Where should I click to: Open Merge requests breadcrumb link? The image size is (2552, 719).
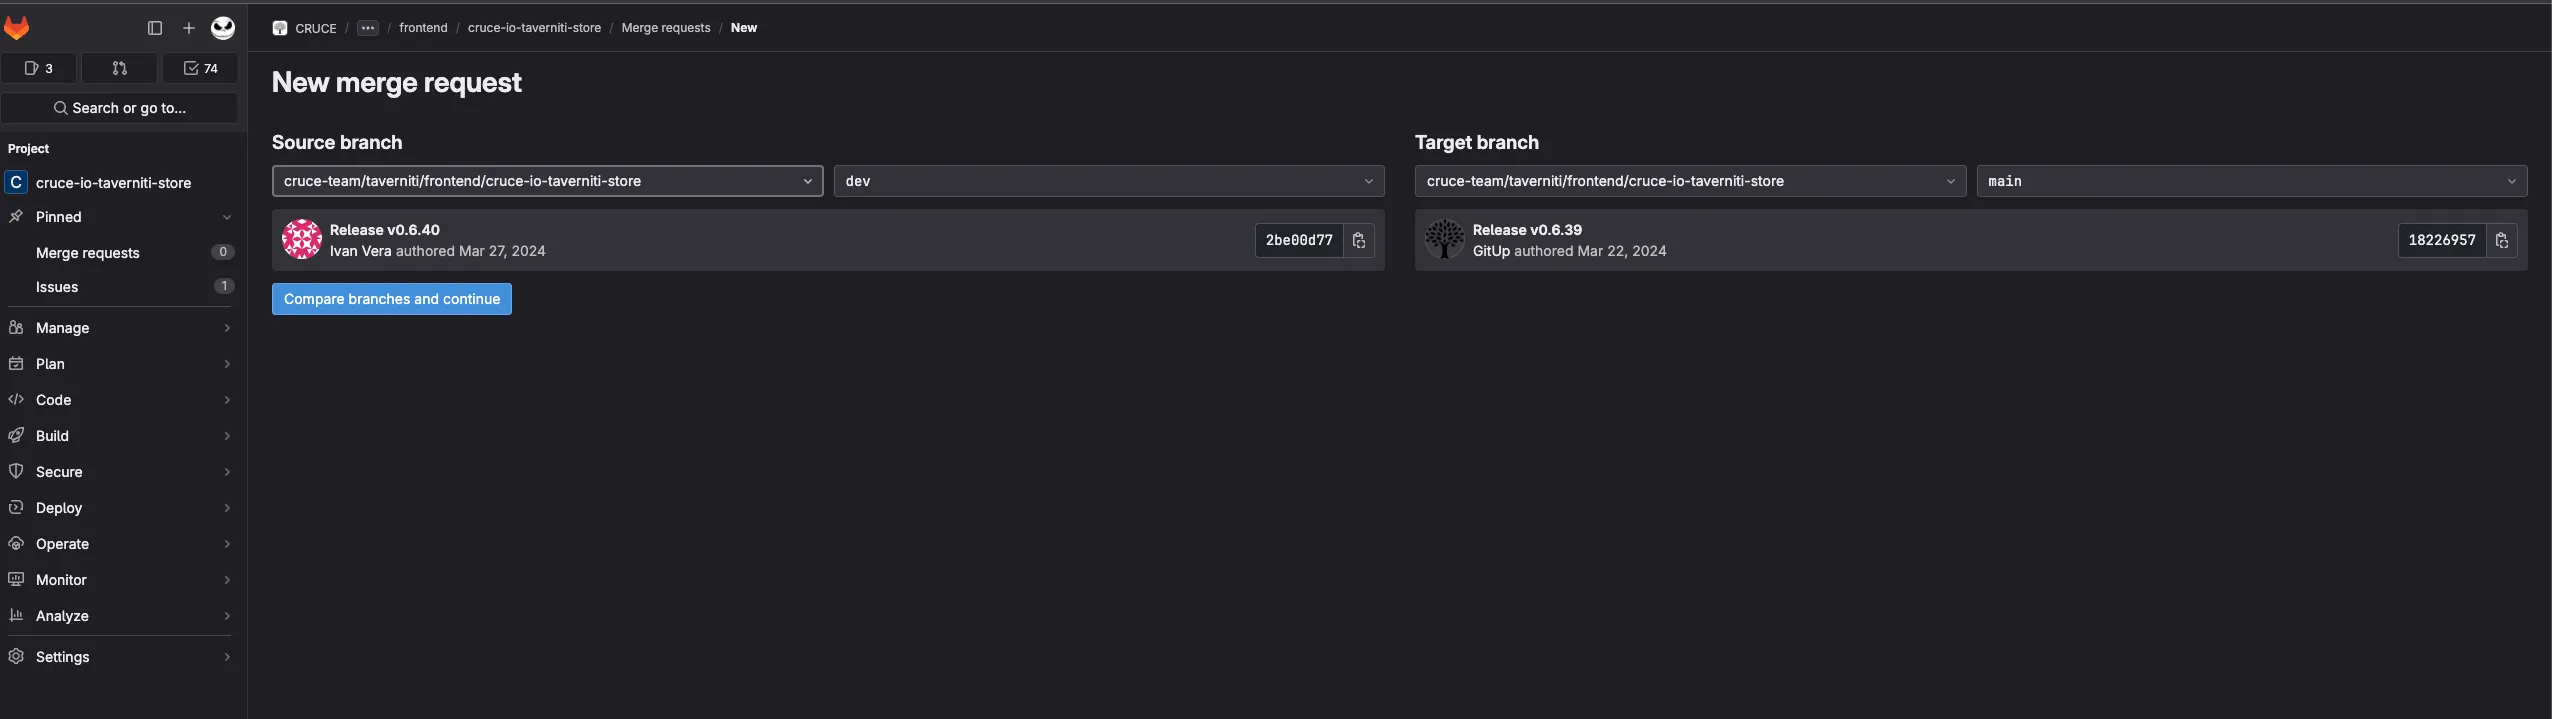(x=666, y=28)
